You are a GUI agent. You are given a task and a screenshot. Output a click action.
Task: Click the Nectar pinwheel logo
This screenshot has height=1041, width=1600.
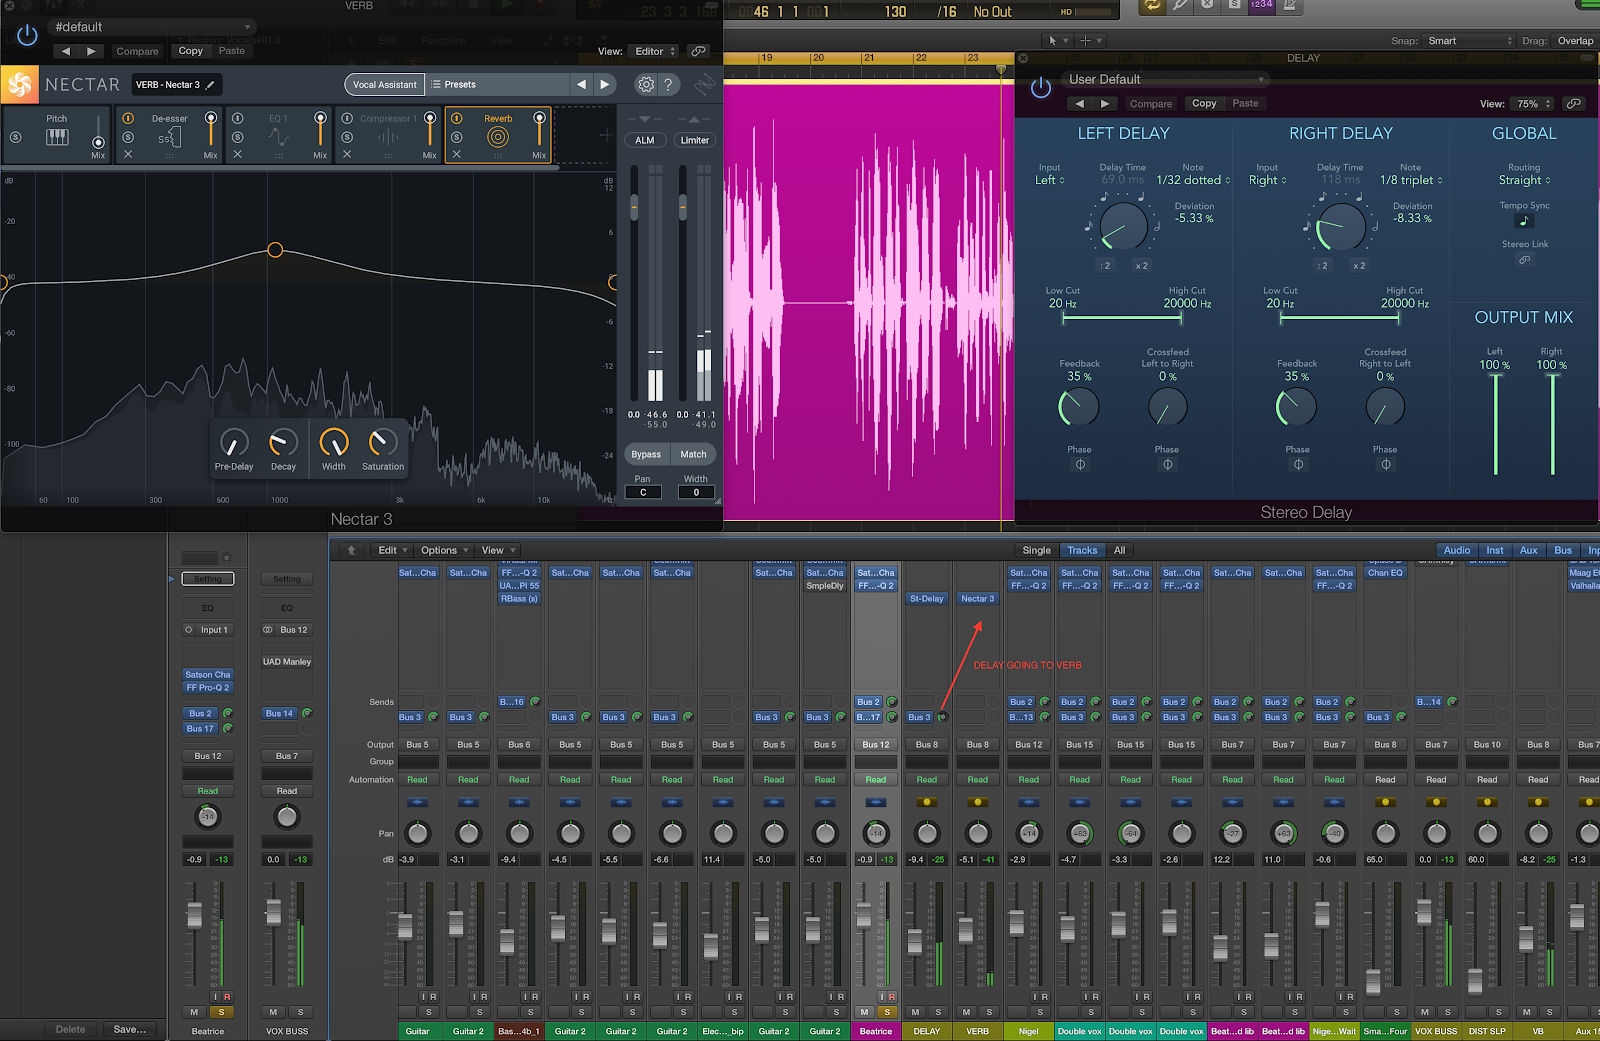point(20,85)
